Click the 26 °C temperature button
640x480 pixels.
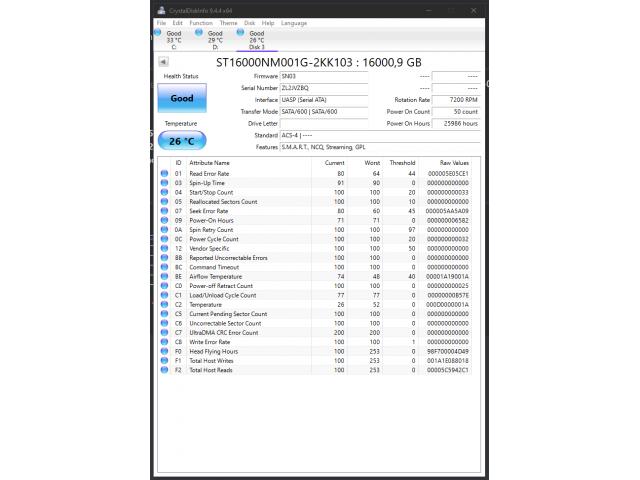point(182,141)
